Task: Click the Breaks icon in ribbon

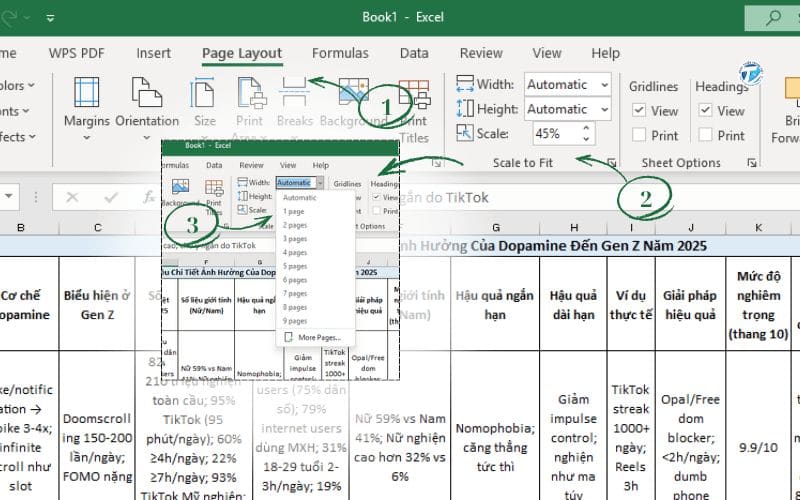Action: tap(293, 92)
